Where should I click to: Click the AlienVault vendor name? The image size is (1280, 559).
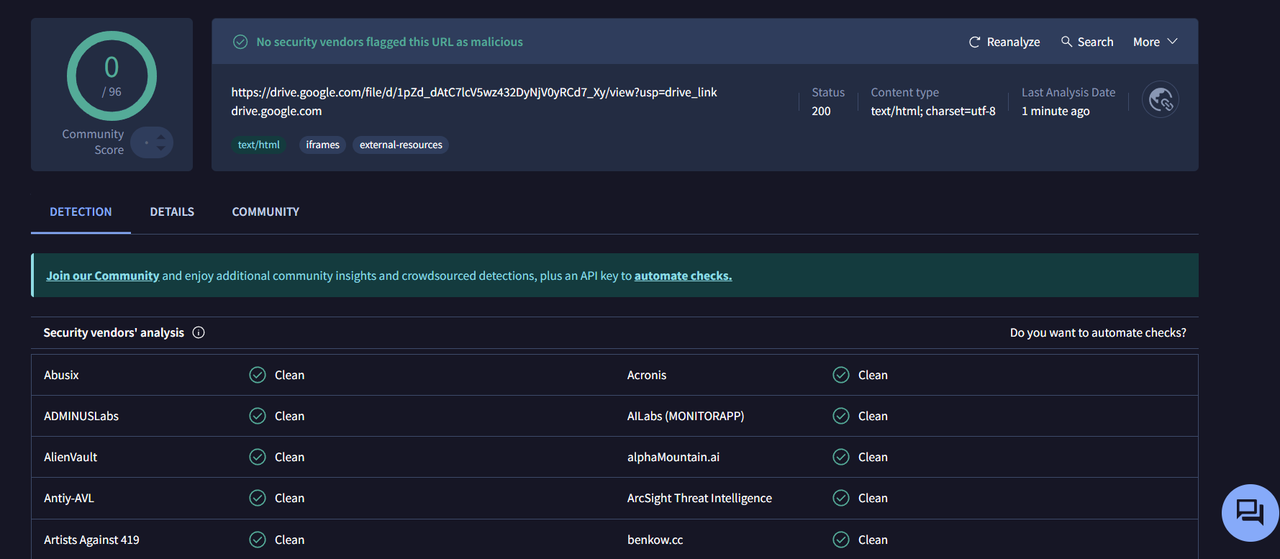[71, 457]
